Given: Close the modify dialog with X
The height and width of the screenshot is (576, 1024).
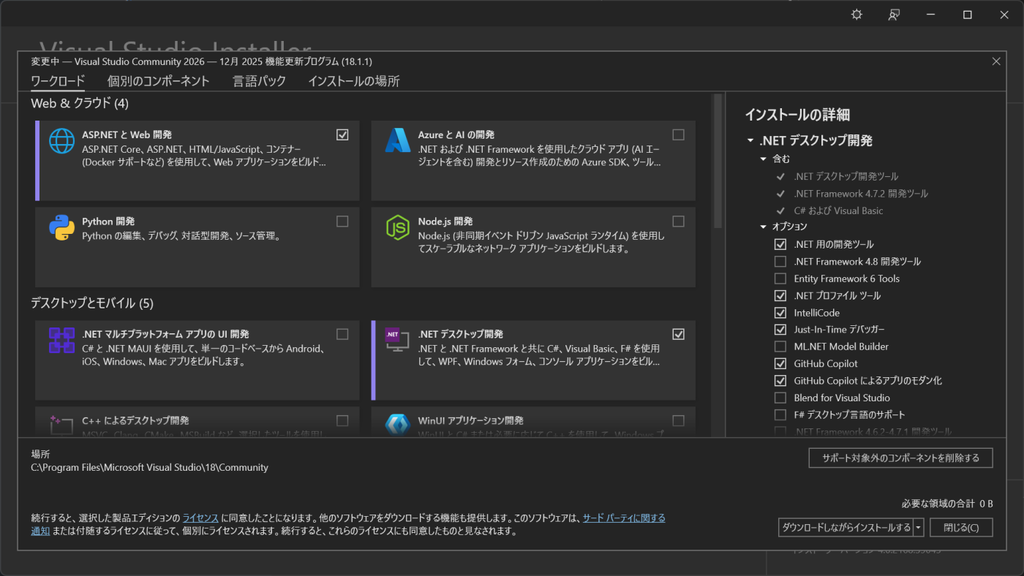Looking at the screenshot, I should tap(996, 61).
